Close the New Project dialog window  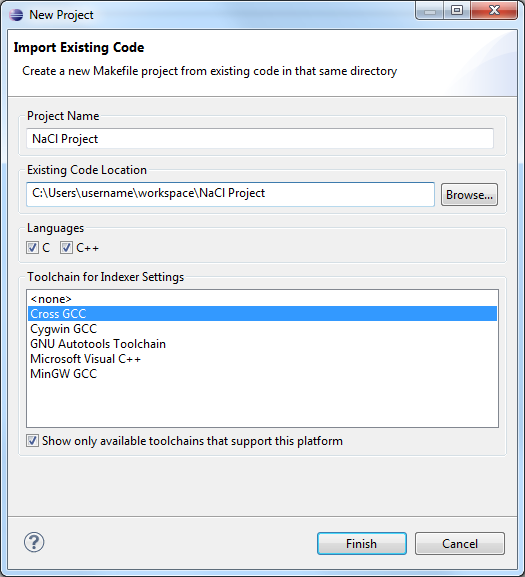(494, 10)
